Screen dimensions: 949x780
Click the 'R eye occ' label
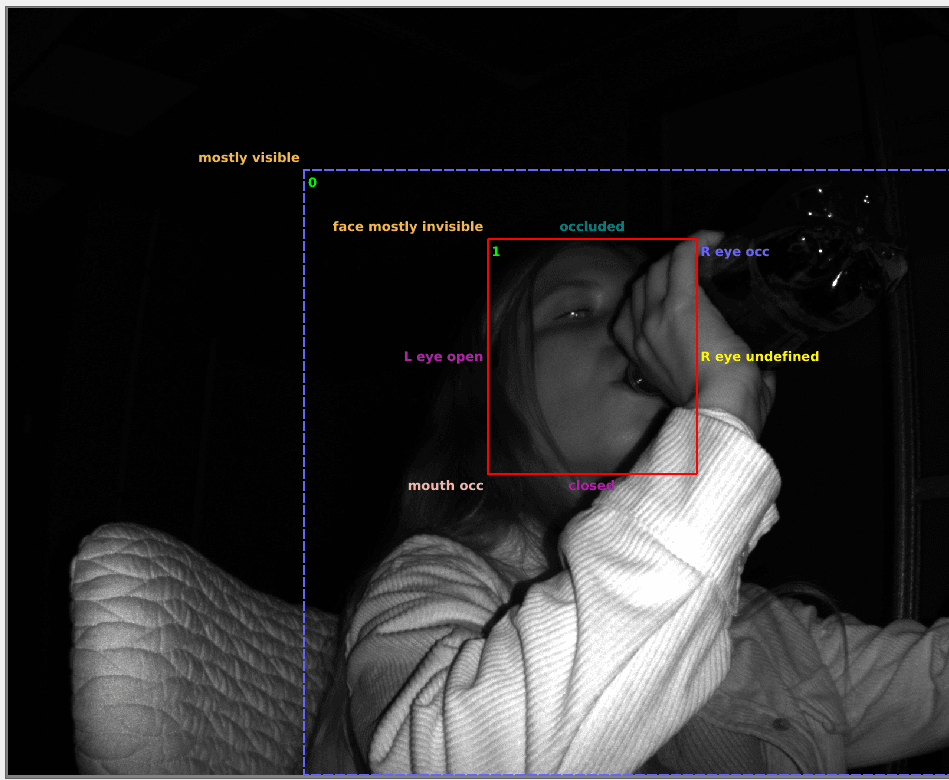tap(735, 252)
